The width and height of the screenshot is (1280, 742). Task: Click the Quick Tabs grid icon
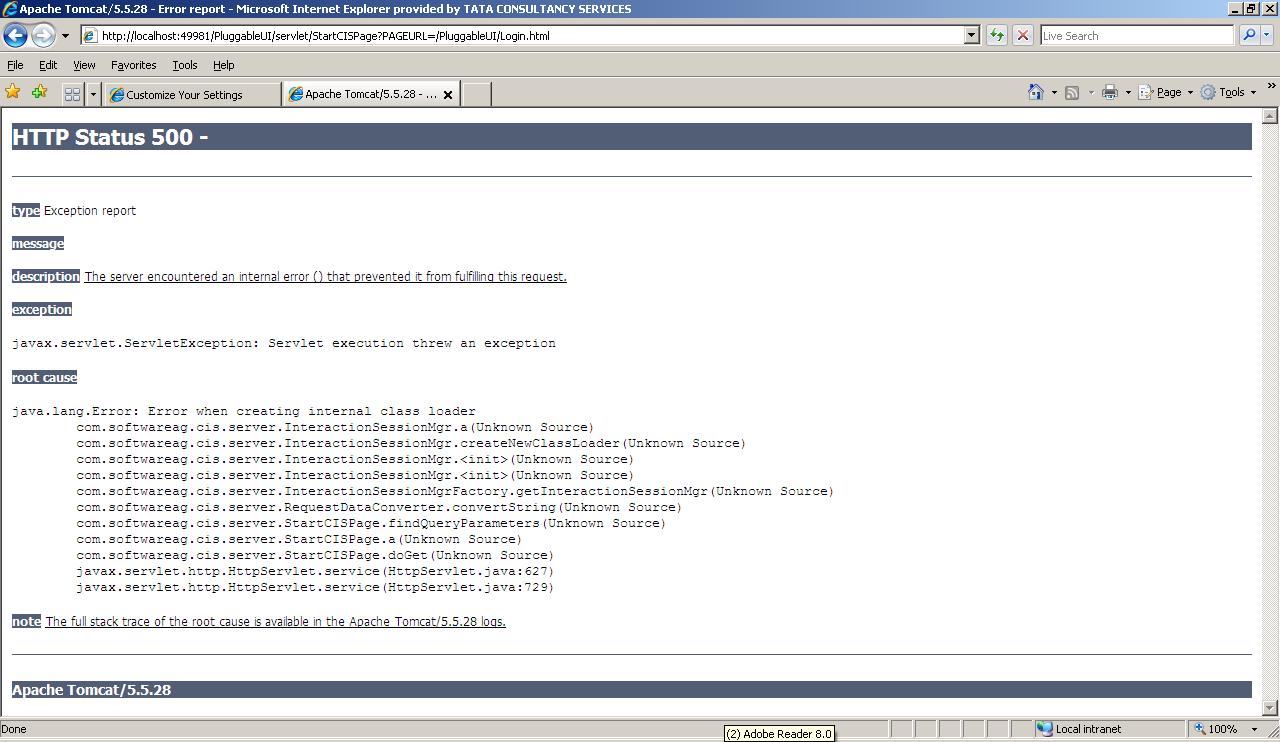coord(72,94)
